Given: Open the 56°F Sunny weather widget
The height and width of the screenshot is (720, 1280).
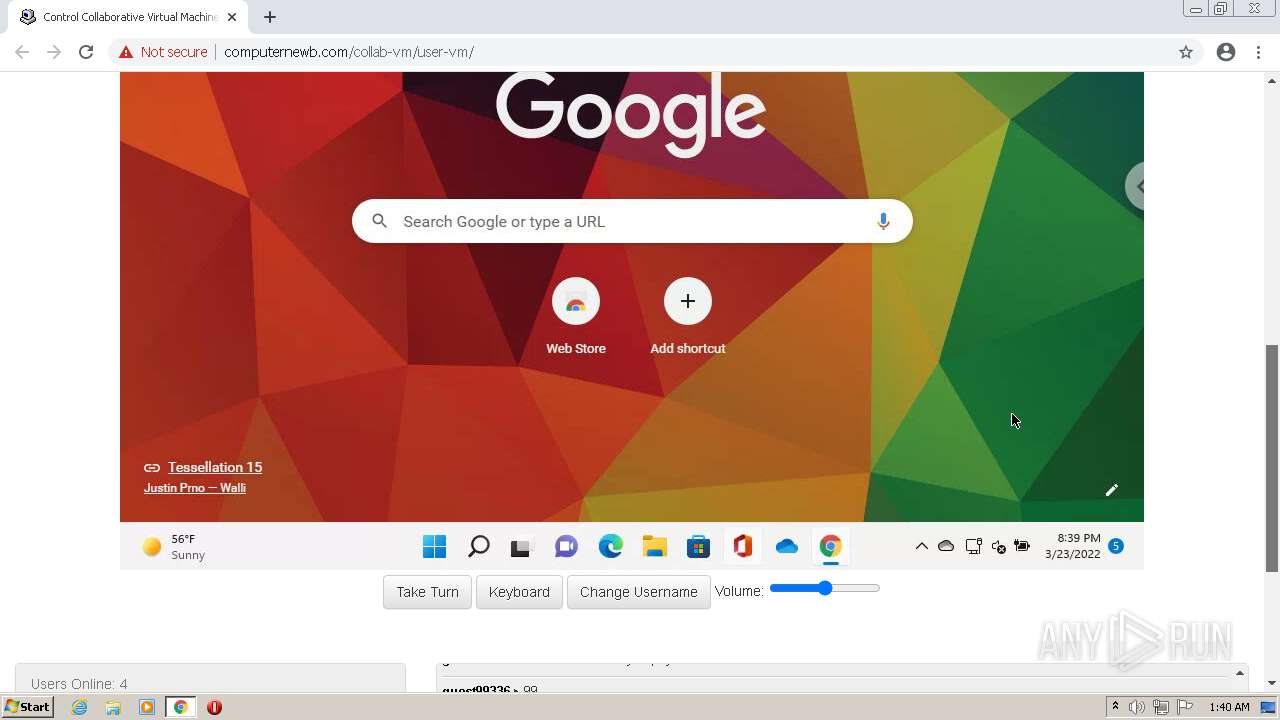Looking at the screenshot, I should click(x=174, y=546).
